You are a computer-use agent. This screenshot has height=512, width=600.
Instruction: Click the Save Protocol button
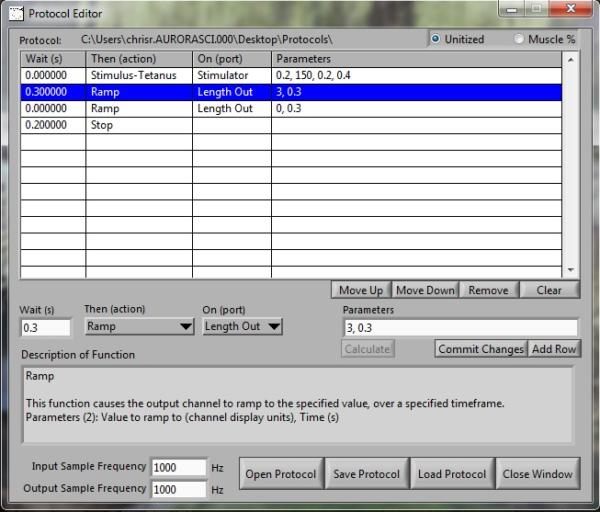point(367,474)
